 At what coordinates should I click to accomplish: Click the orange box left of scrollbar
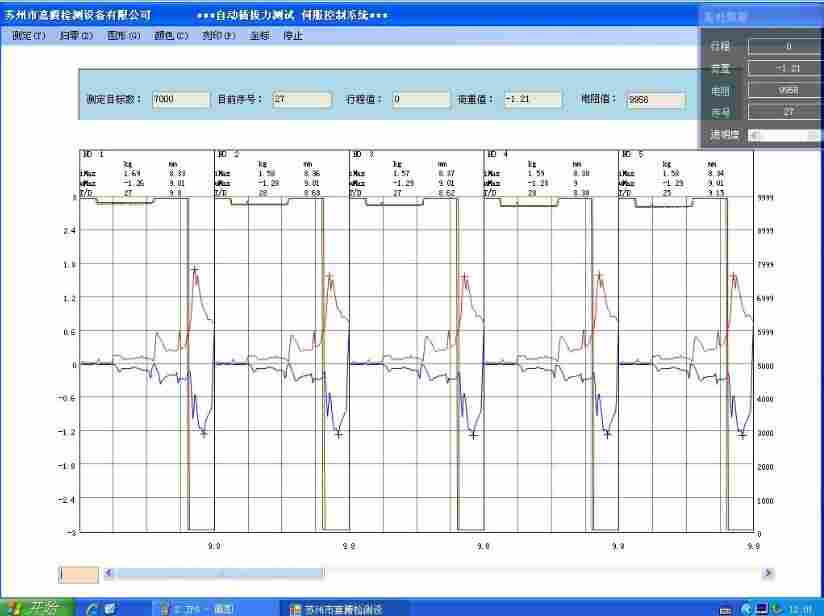(79, 574)
